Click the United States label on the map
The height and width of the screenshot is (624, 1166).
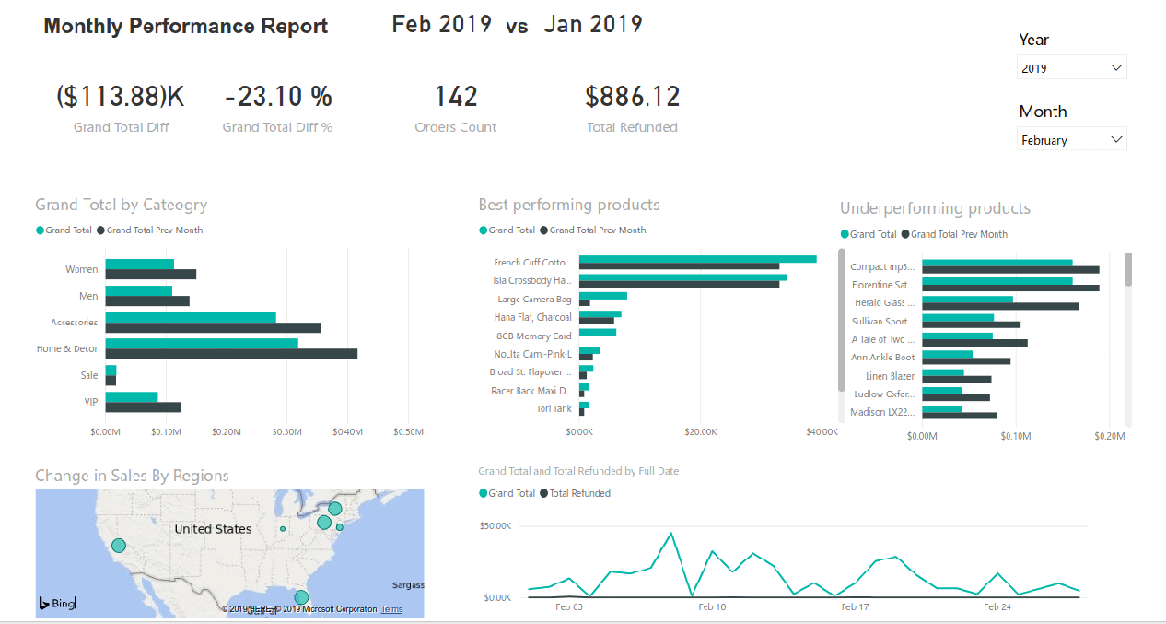(213, 530)
